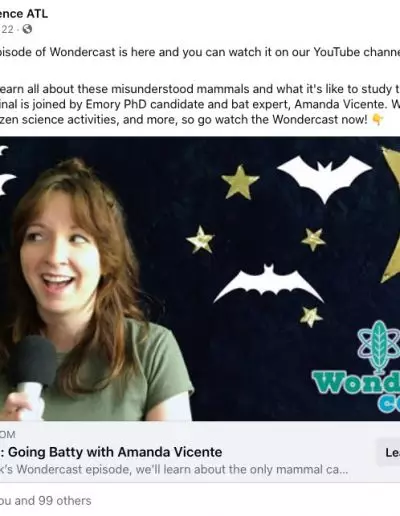Click the globe public privacy icon
Viewport: 400px width, 516px height.
(27, 29)
